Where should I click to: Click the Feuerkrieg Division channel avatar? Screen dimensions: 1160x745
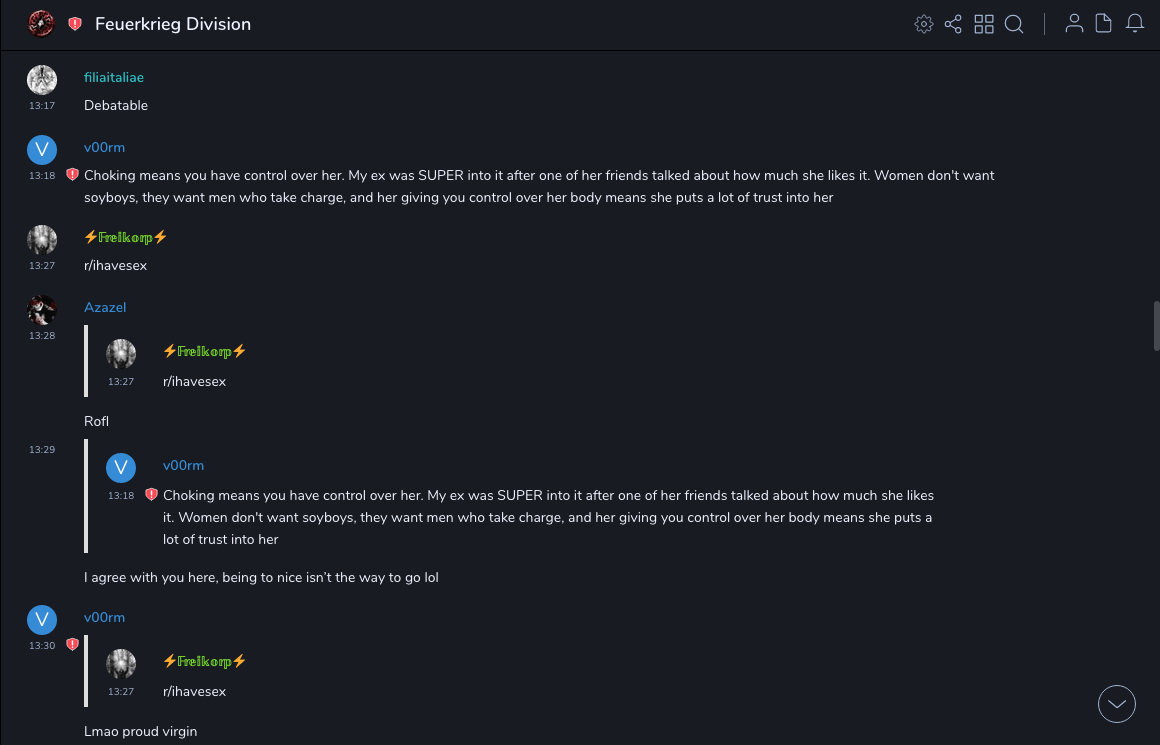(41, 24)
